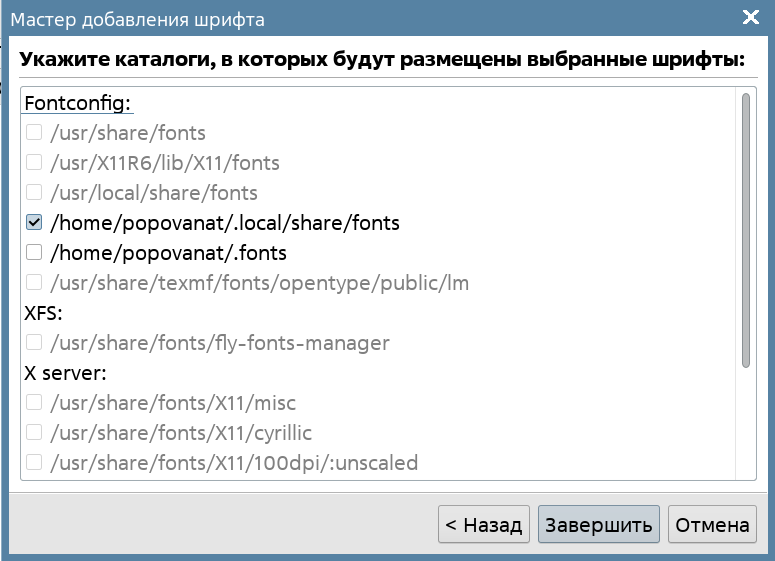Viewport: 775px width, 561px height.
Task: Click the 100dpi/:unscaled fonts checkbox
Action: pyautogui.click(x=34, y=463)
